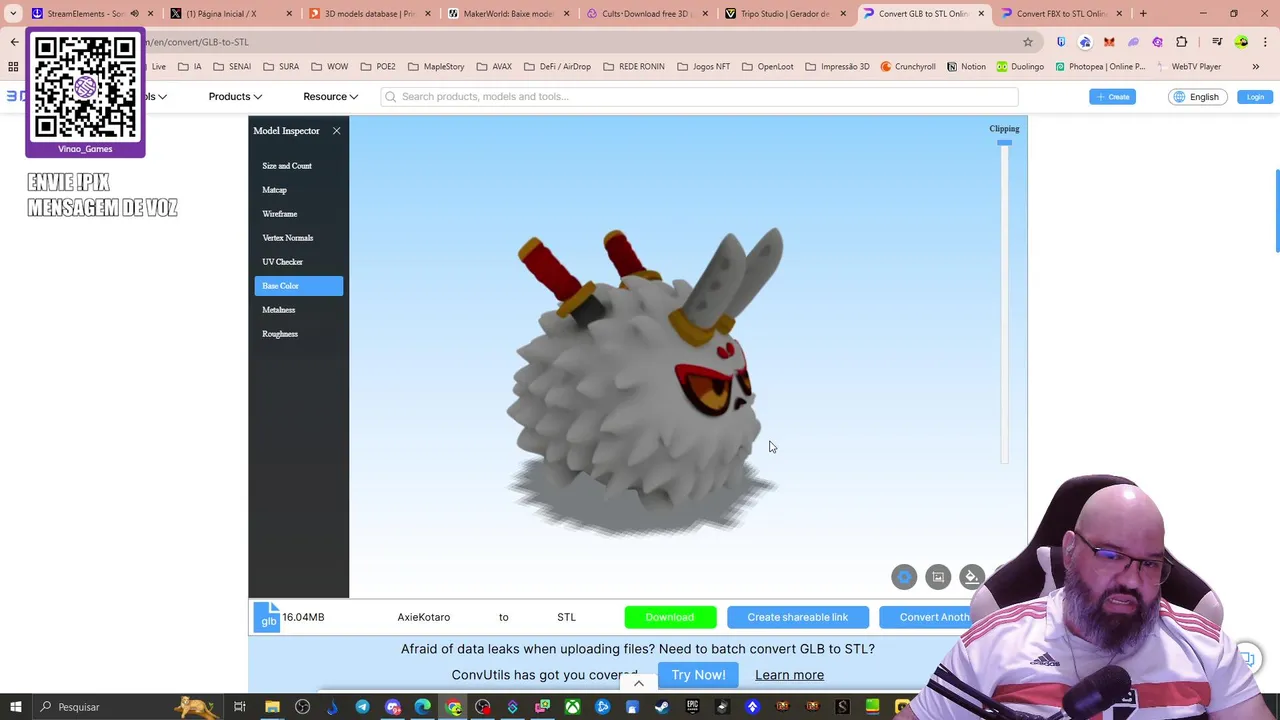Click Create shareable link button

coord(797,617)
